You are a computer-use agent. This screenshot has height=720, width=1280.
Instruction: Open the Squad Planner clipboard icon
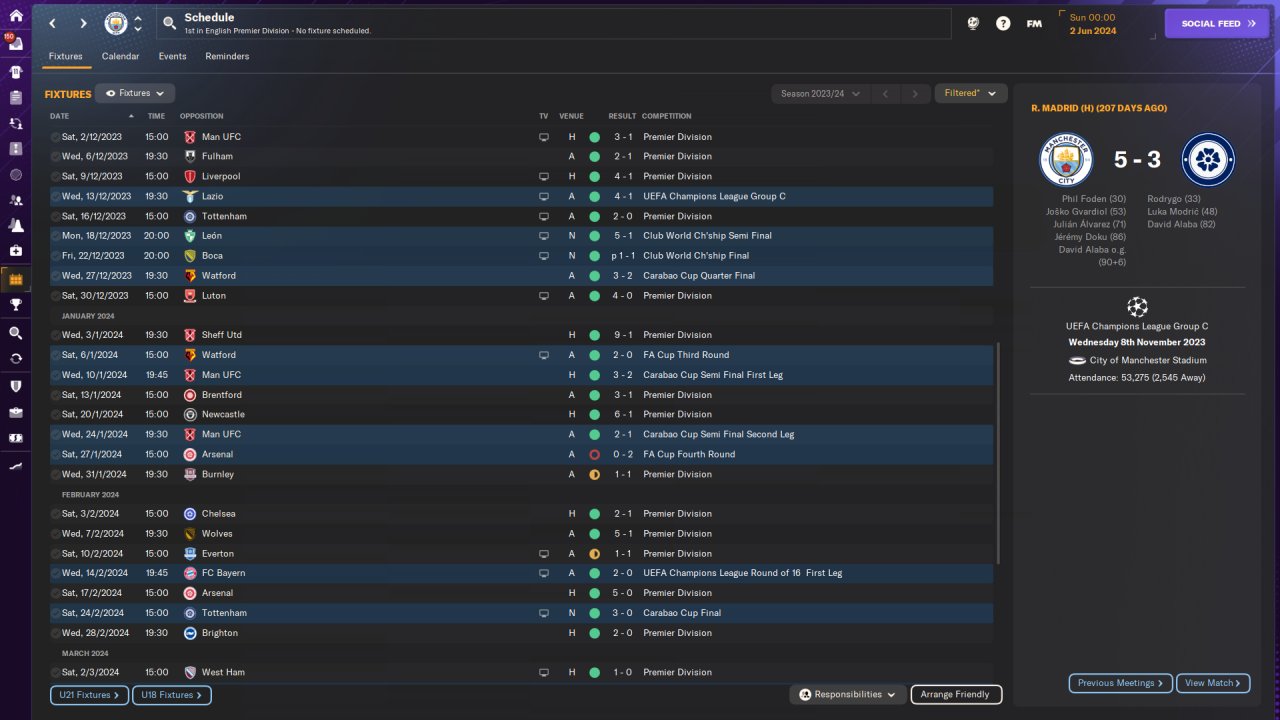[x=15, y=98]
